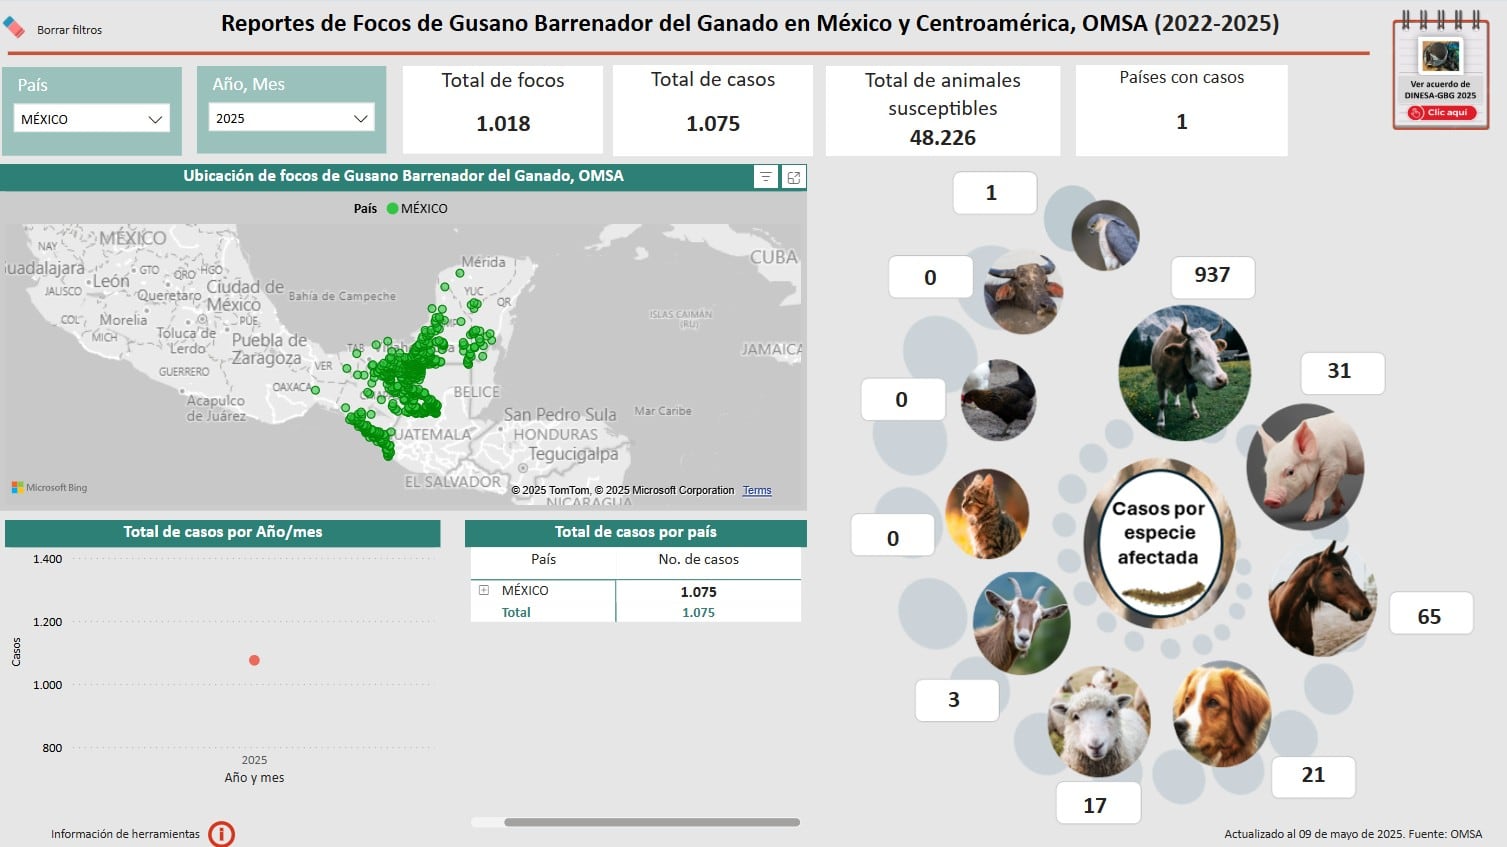The height and width of the screenshot is (847, 1507).
Task: Click the Borrar filtros eraser icon
Action: (14, 28)
